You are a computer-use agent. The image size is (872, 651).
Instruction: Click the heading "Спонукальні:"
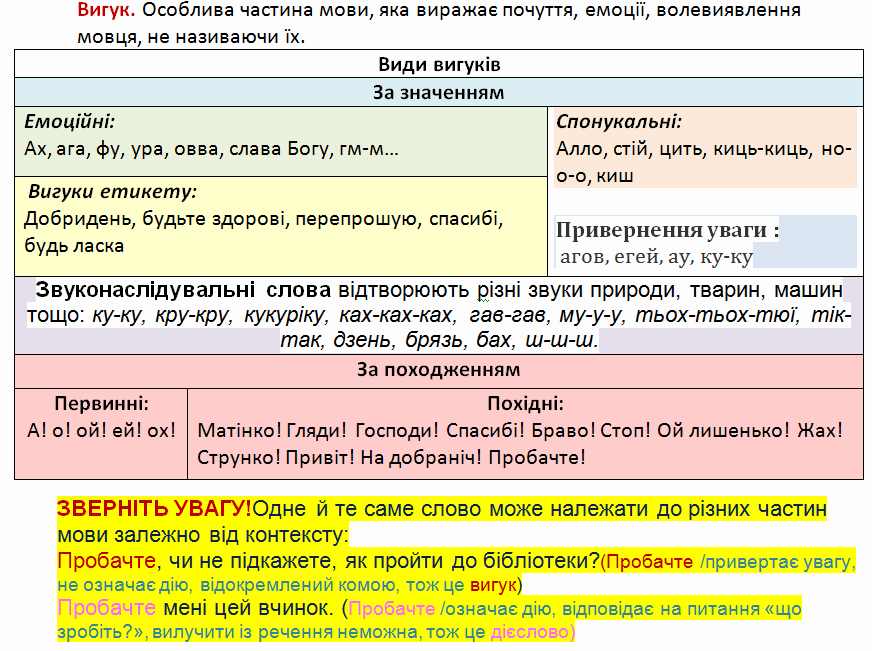618,121
